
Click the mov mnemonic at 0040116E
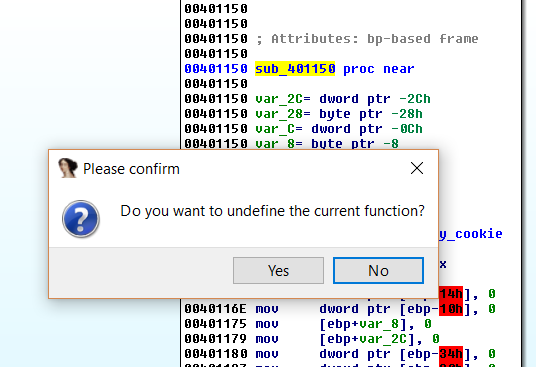[267, 309]
